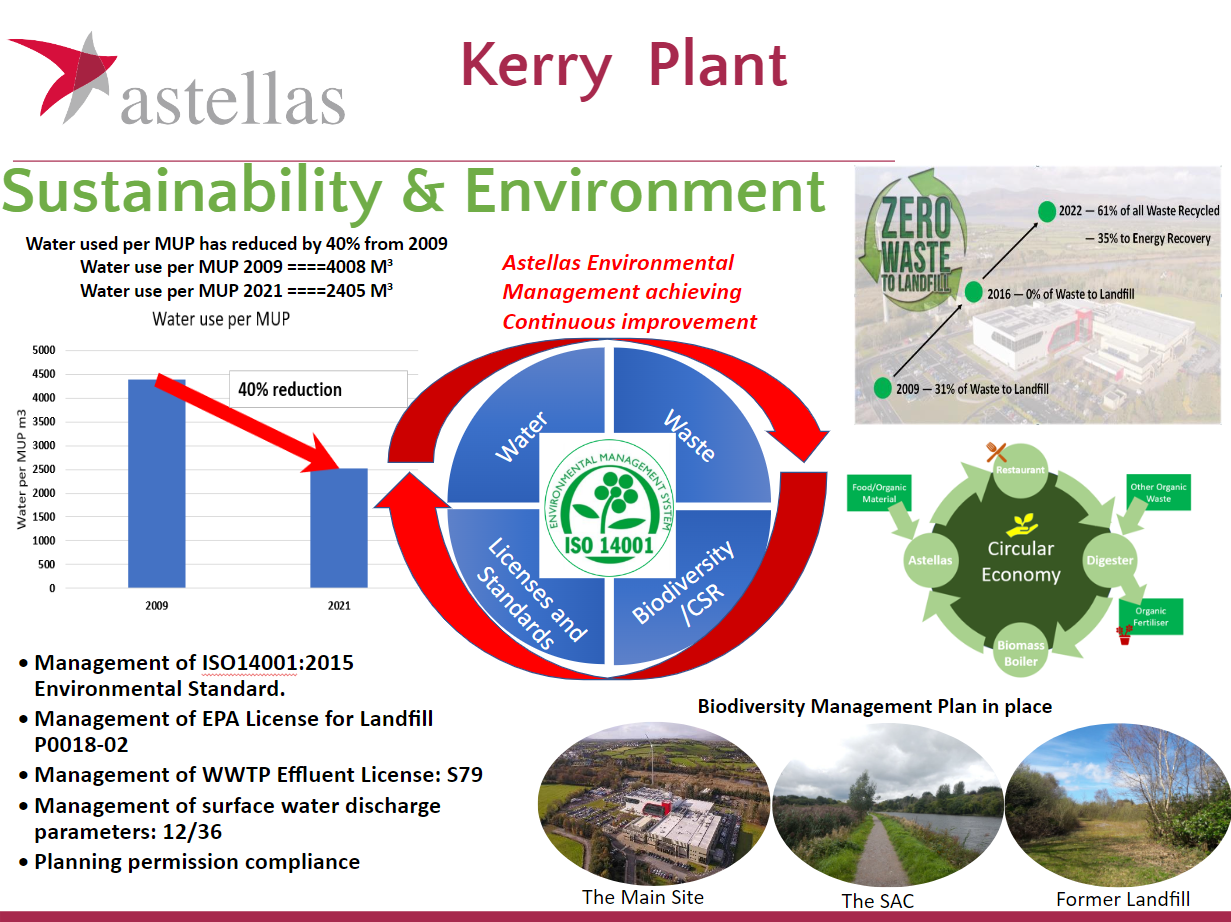Click the Zero Waste to Landfill logo
The height and width of the screenshot is (922, 1231).
(x=915, y=241)
